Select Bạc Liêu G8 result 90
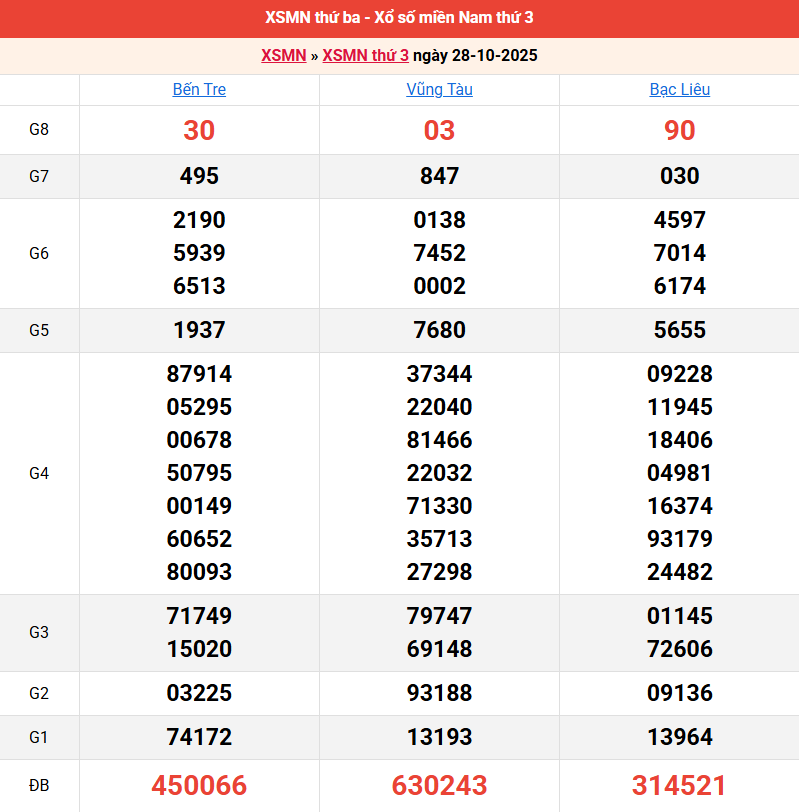 point(679,130)
